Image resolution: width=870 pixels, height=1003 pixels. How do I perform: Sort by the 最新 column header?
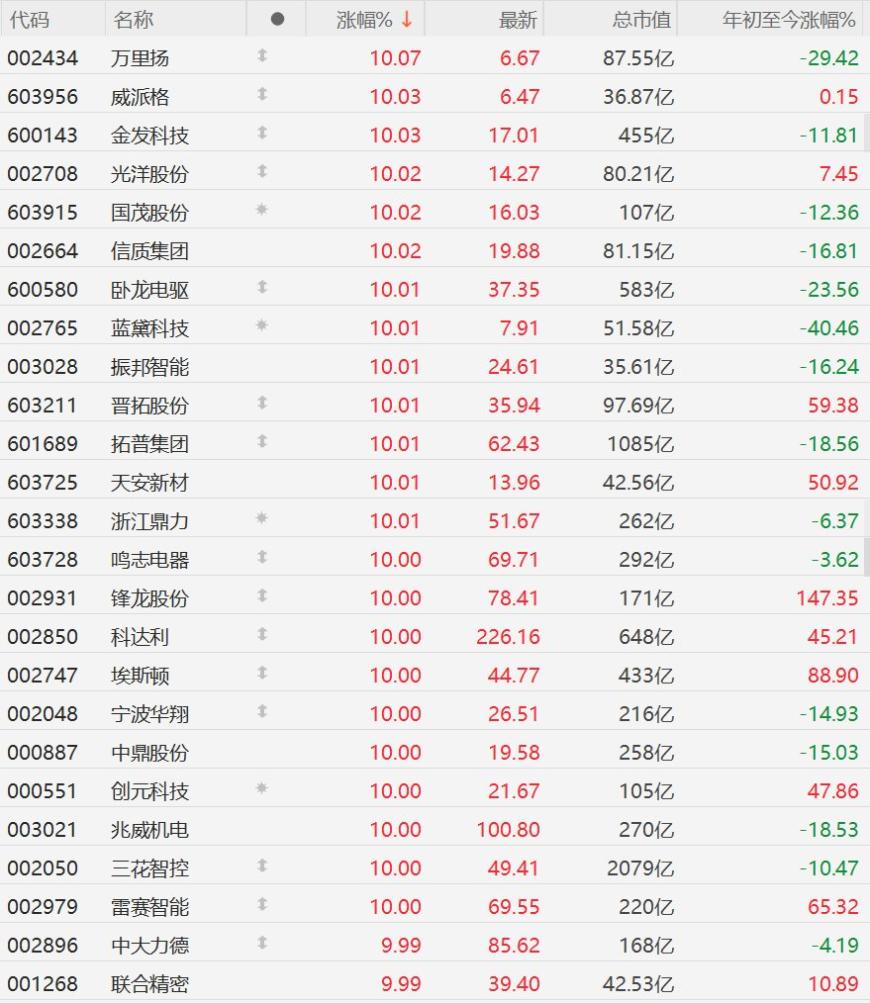point(518,20)
